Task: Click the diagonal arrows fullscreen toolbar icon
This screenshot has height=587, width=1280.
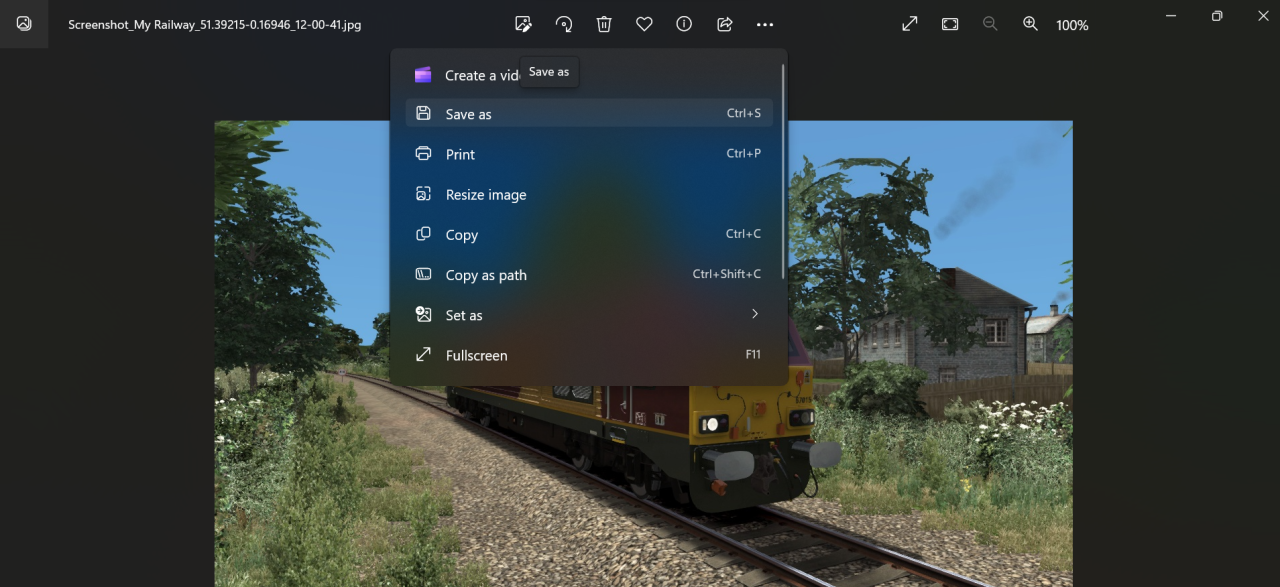Action: point(910,24)
